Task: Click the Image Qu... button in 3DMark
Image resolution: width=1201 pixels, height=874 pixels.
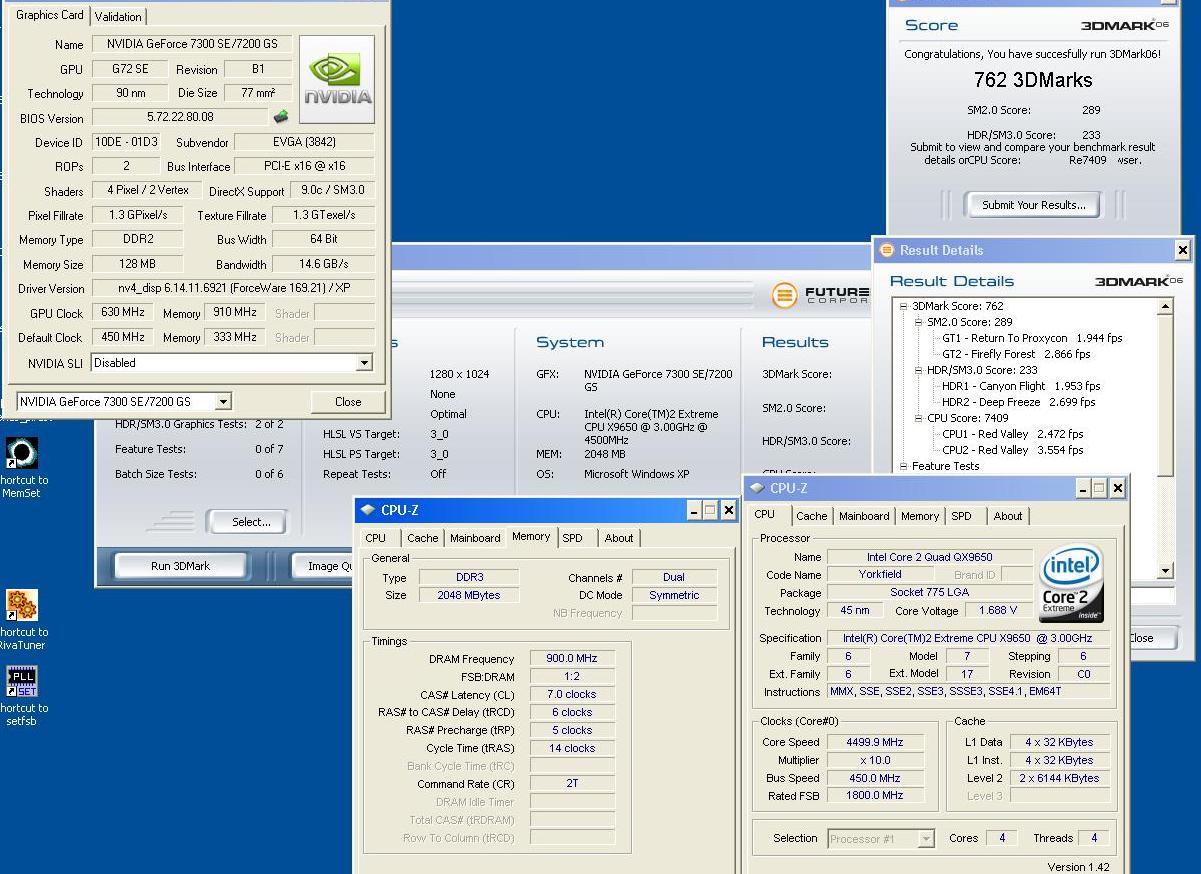Action: (x=323, y=566)
